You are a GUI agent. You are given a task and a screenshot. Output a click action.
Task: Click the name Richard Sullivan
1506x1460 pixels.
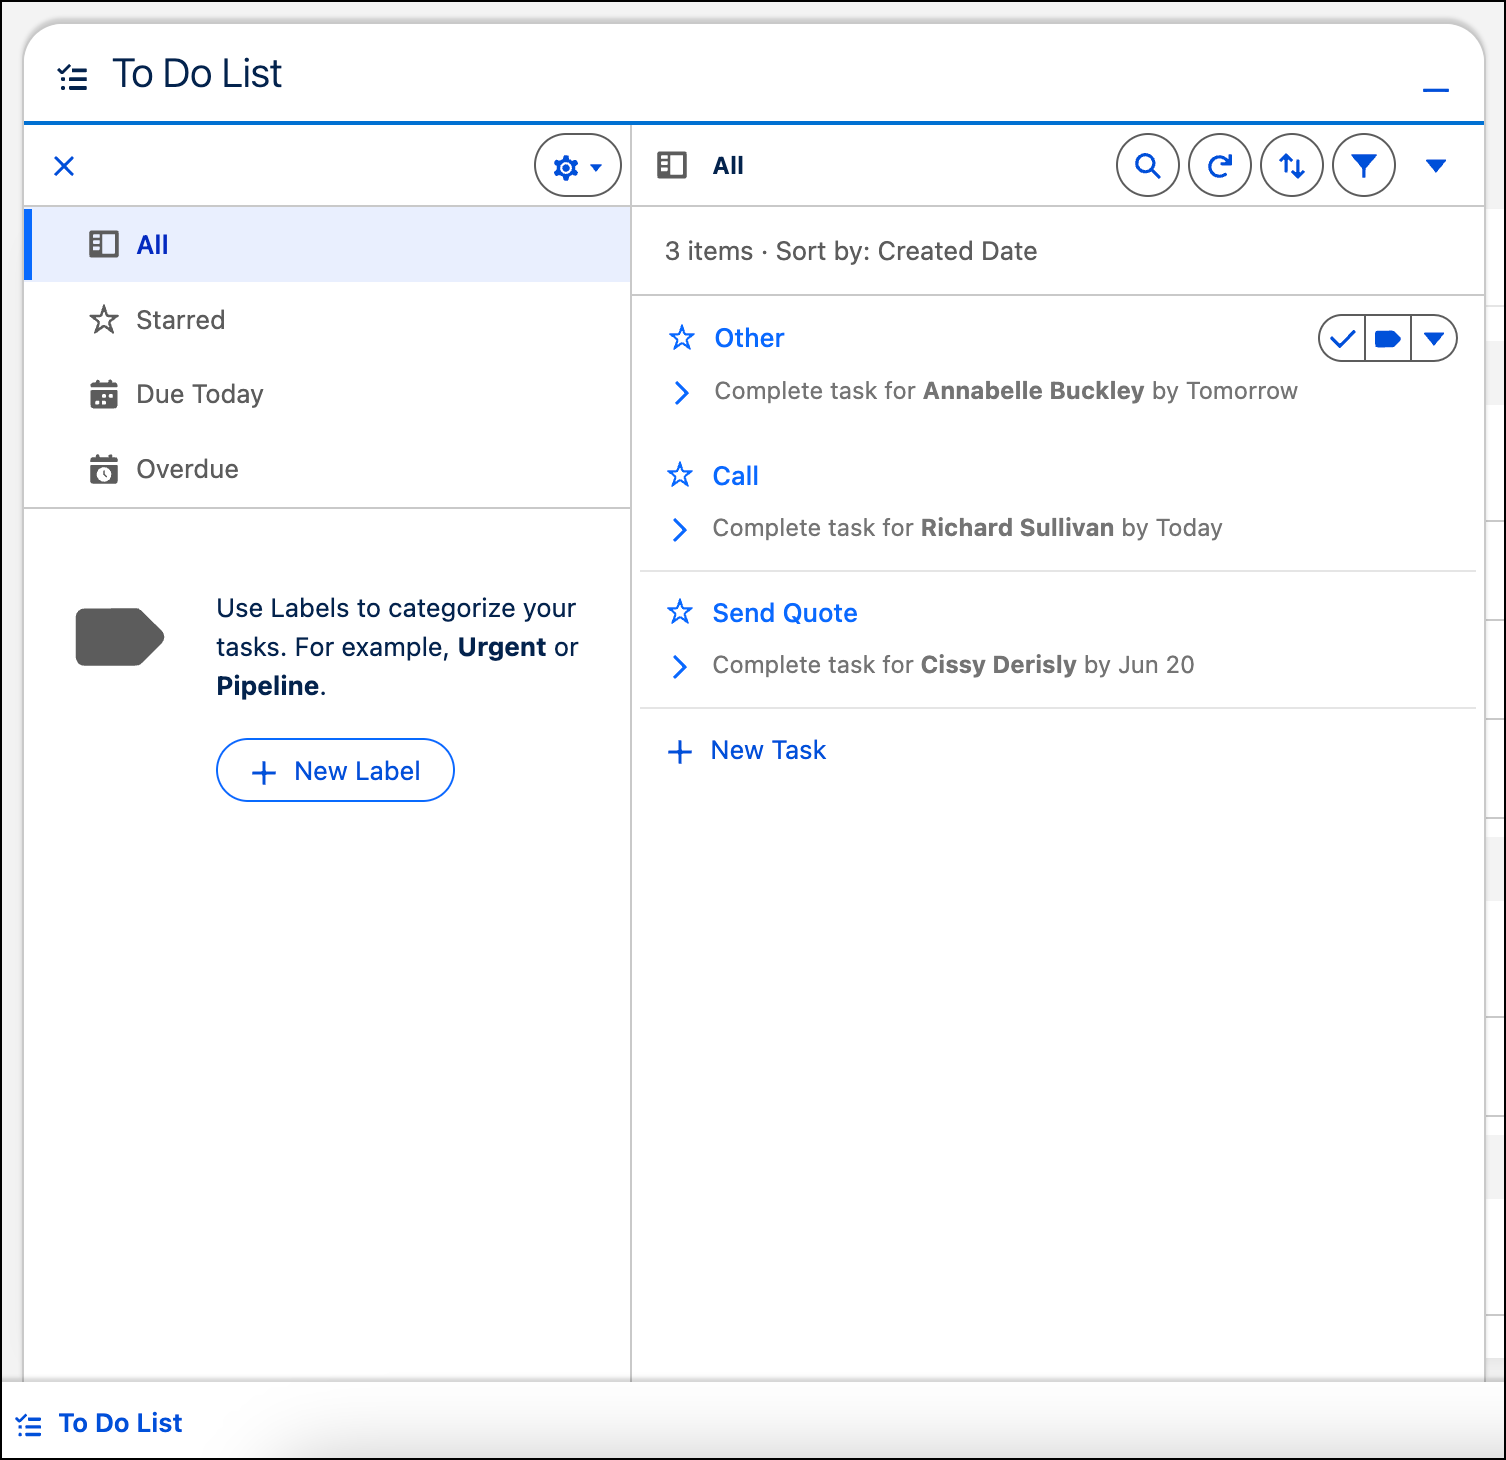[1017, 528]
